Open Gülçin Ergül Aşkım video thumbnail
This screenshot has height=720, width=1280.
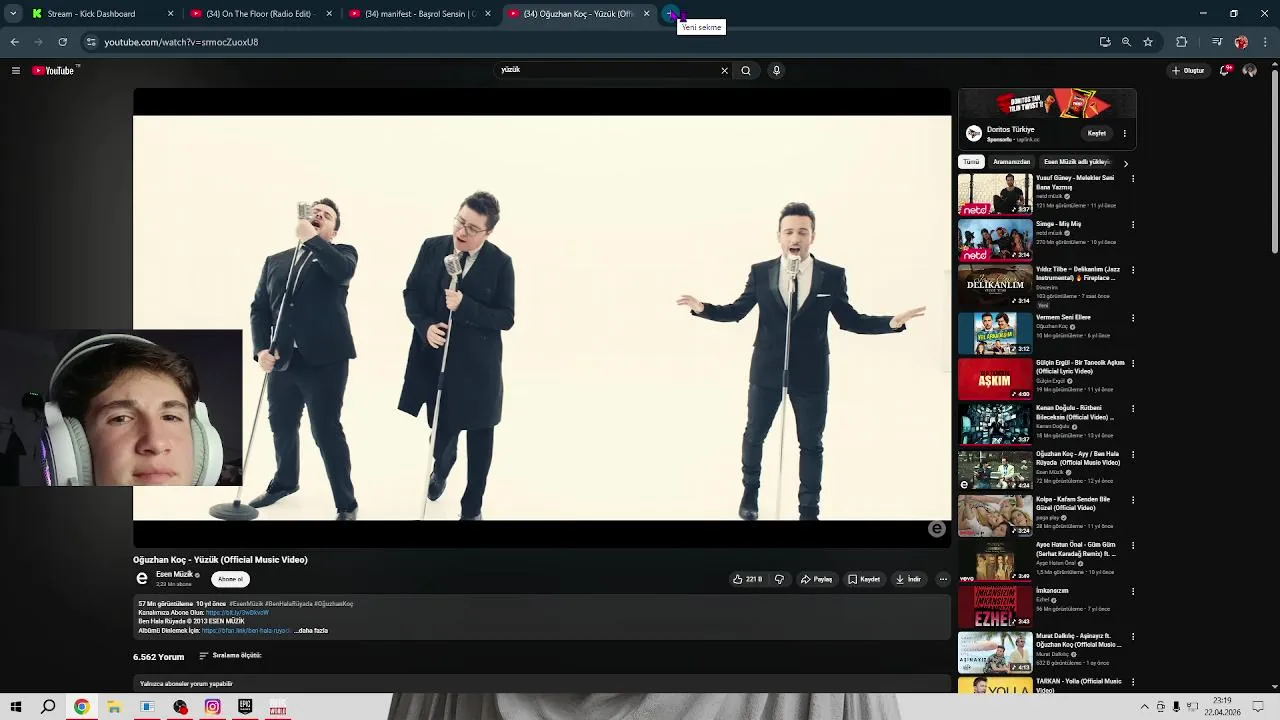[x=995, y=379]
